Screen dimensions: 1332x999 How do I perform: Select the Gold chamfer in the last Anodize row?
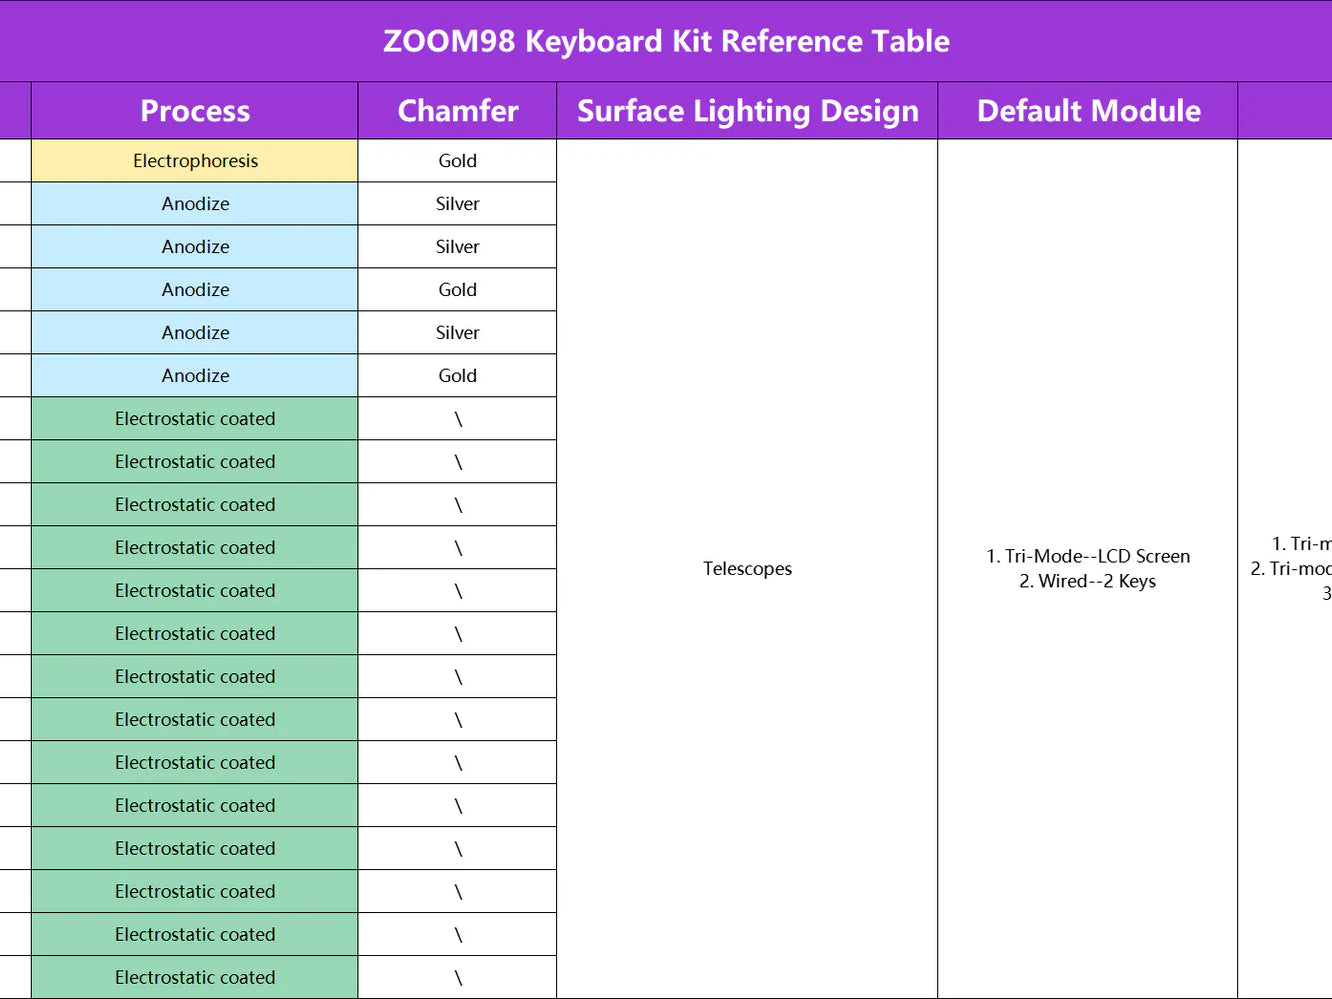tap(457, 376)
